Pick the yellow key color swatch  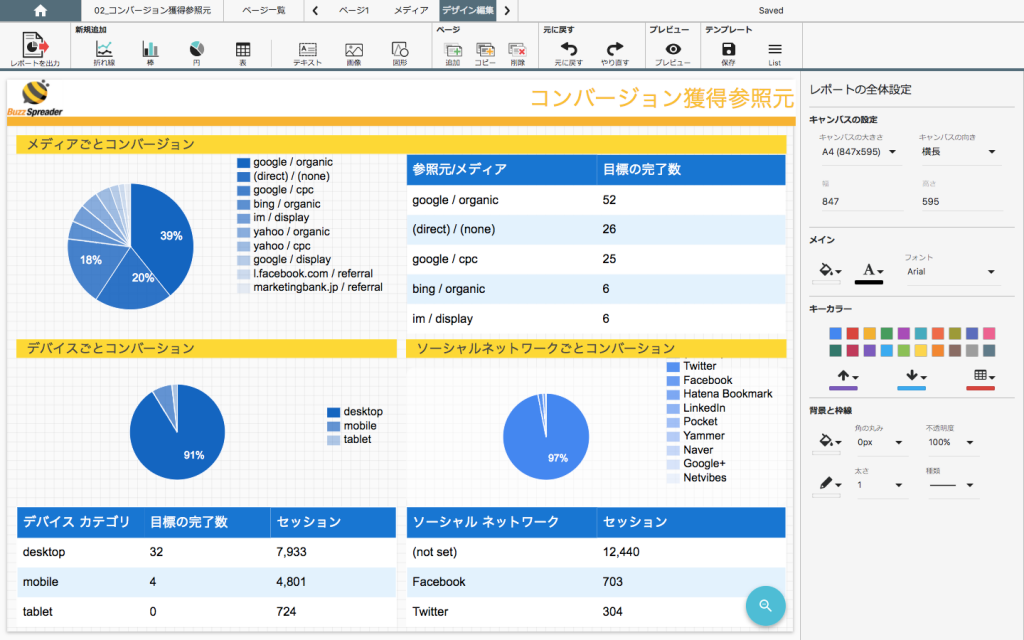[x=920, y=351]
